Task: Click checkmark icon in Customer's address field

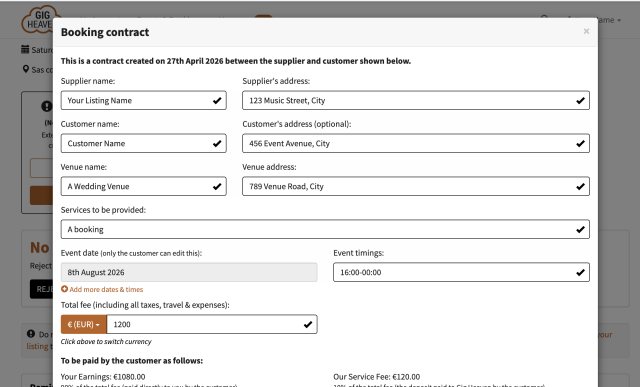Action: click(x=580, y=143)
